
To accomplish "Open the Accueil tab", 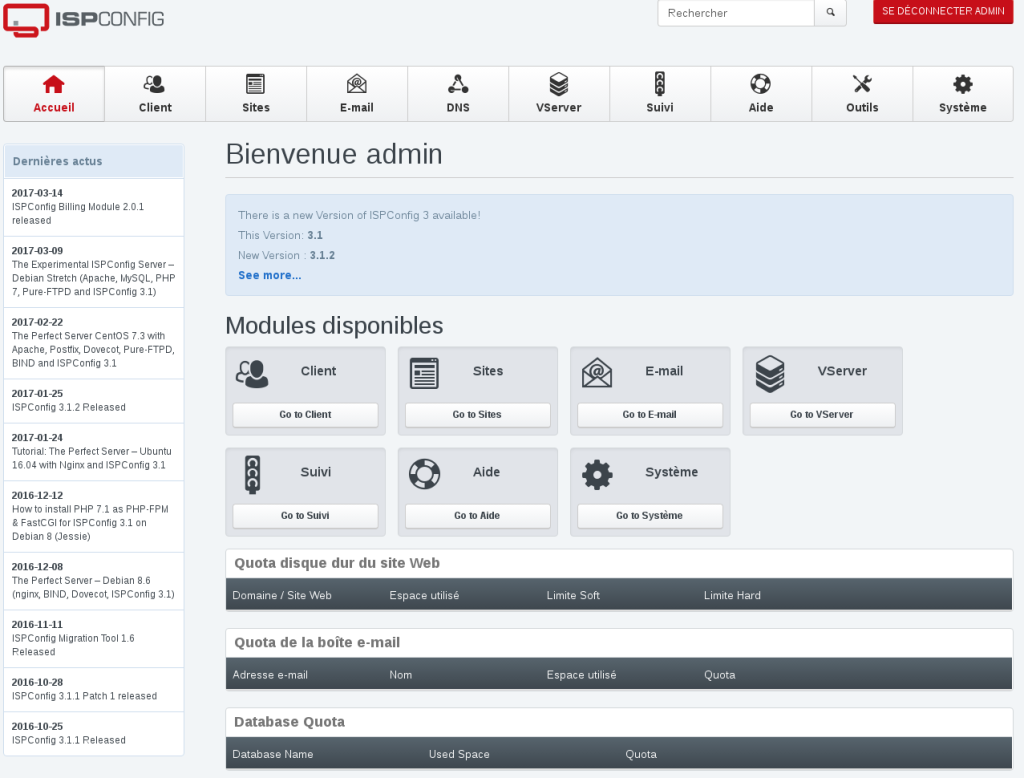I will (54, 94).
